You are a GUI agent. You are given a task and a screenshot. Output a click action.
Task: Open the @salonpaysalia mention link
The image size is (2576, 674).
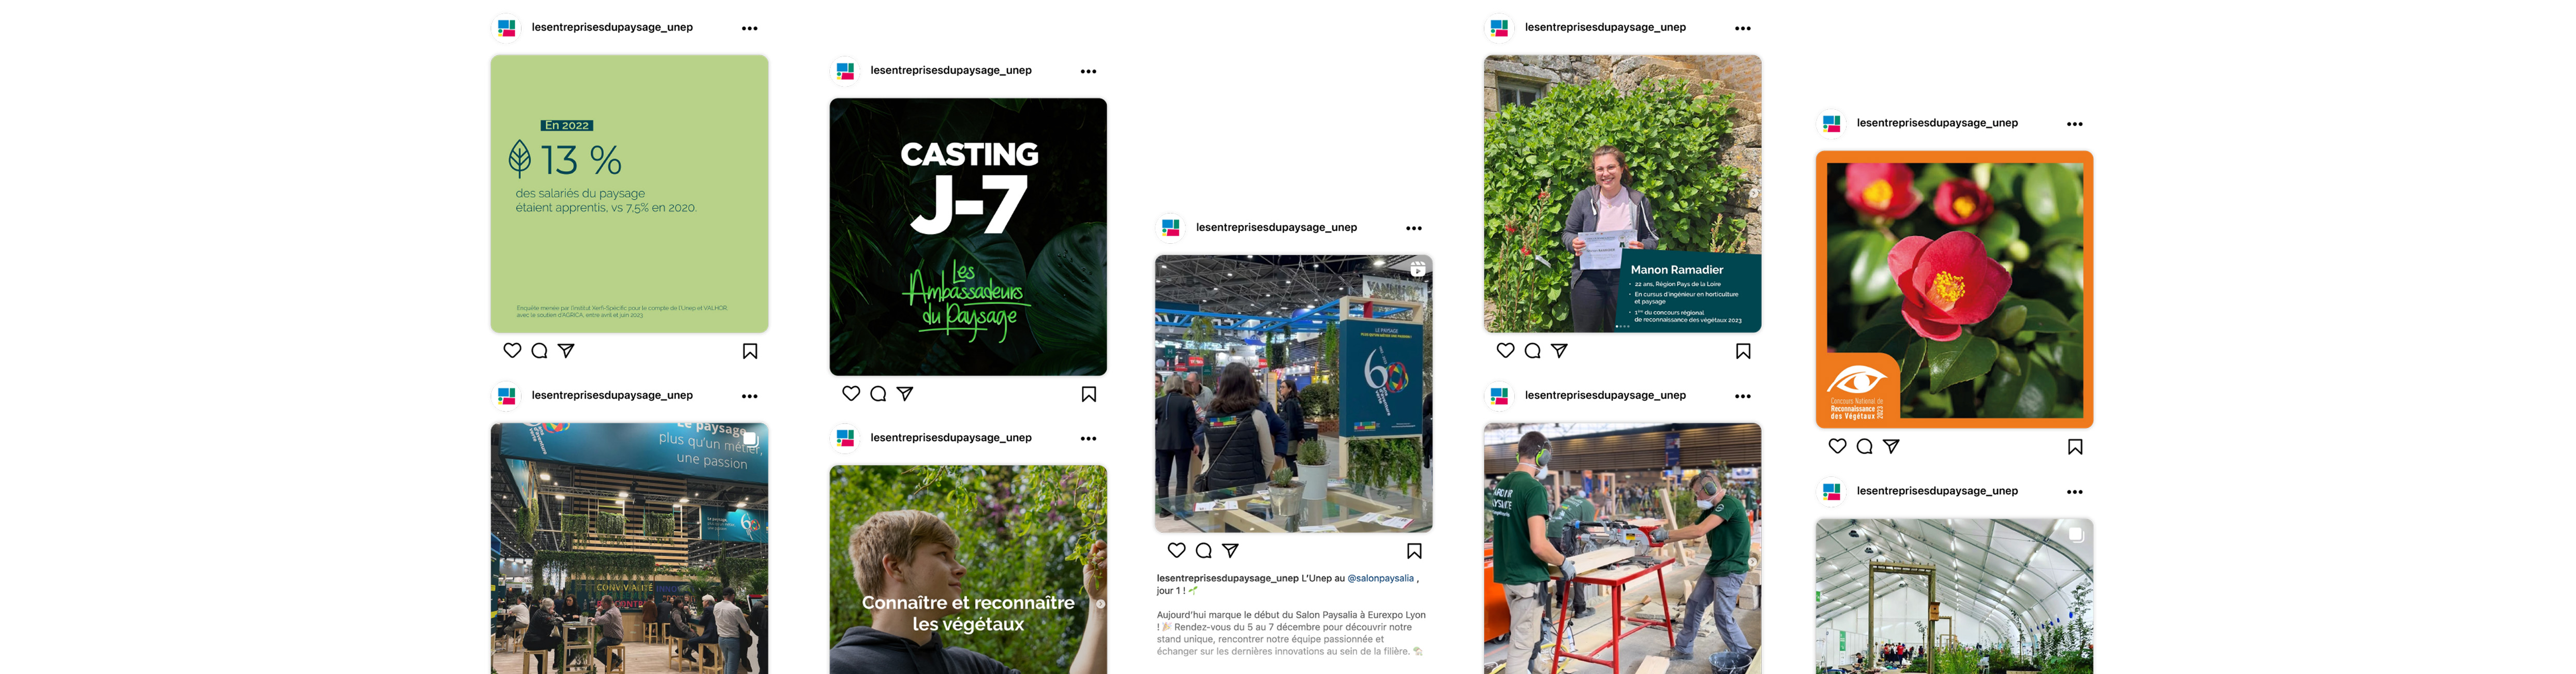(x=1381, y=578)
